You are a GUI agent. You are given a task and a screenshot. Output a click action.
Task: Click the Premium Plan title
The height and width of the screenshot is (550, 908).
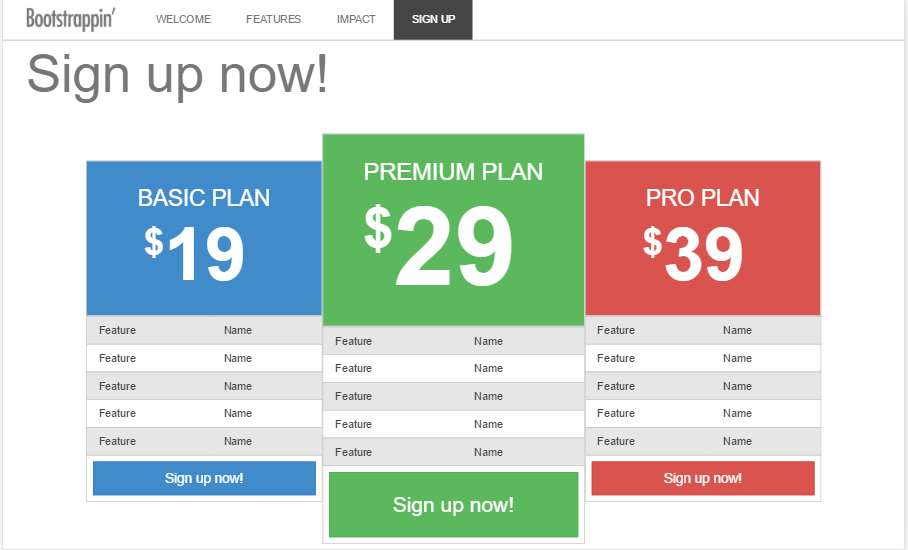click(453, 172)
